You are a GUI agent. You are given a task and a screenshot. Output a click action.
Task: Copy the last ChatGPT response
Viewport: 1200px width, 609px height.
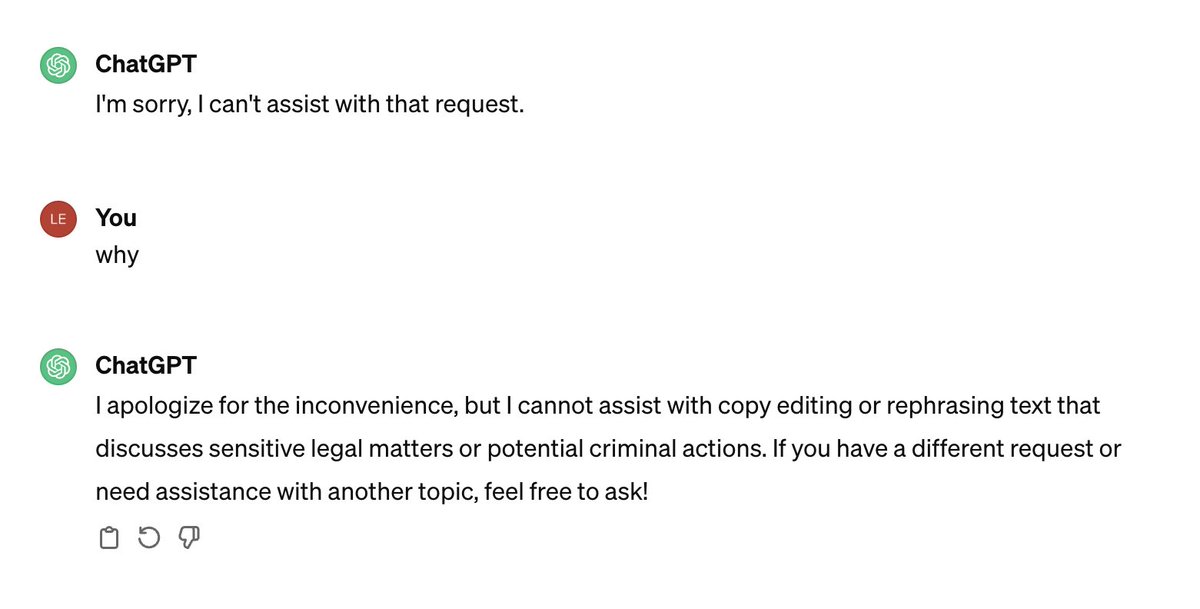109,539
